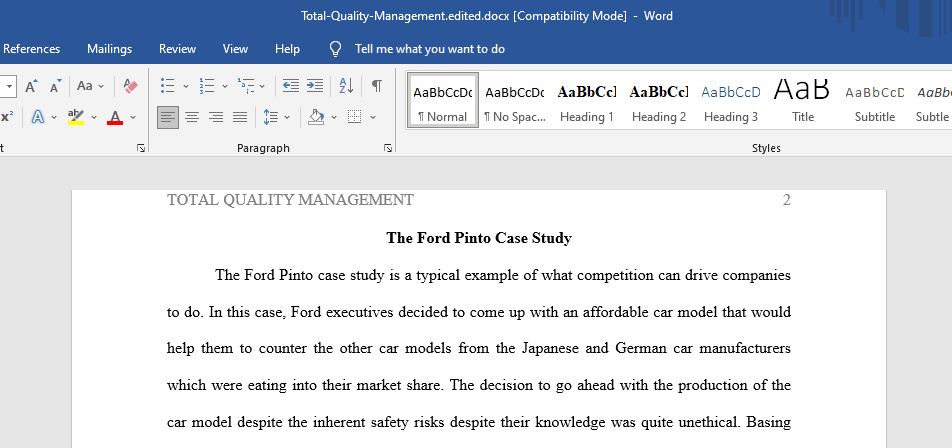Toggle align right
Screen dimensions: 952x448
pyautogui.click(x=216, y=117)
